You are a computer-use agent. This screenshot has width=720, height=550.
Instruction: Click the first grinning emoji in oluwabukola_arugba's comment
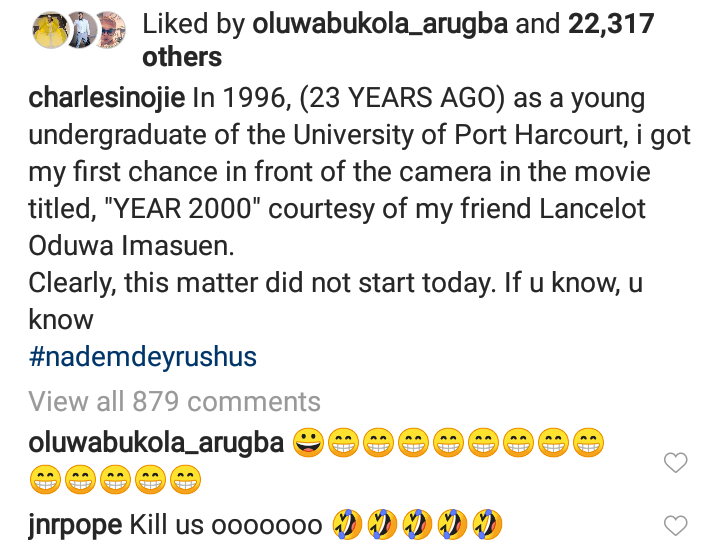point(307,442)
